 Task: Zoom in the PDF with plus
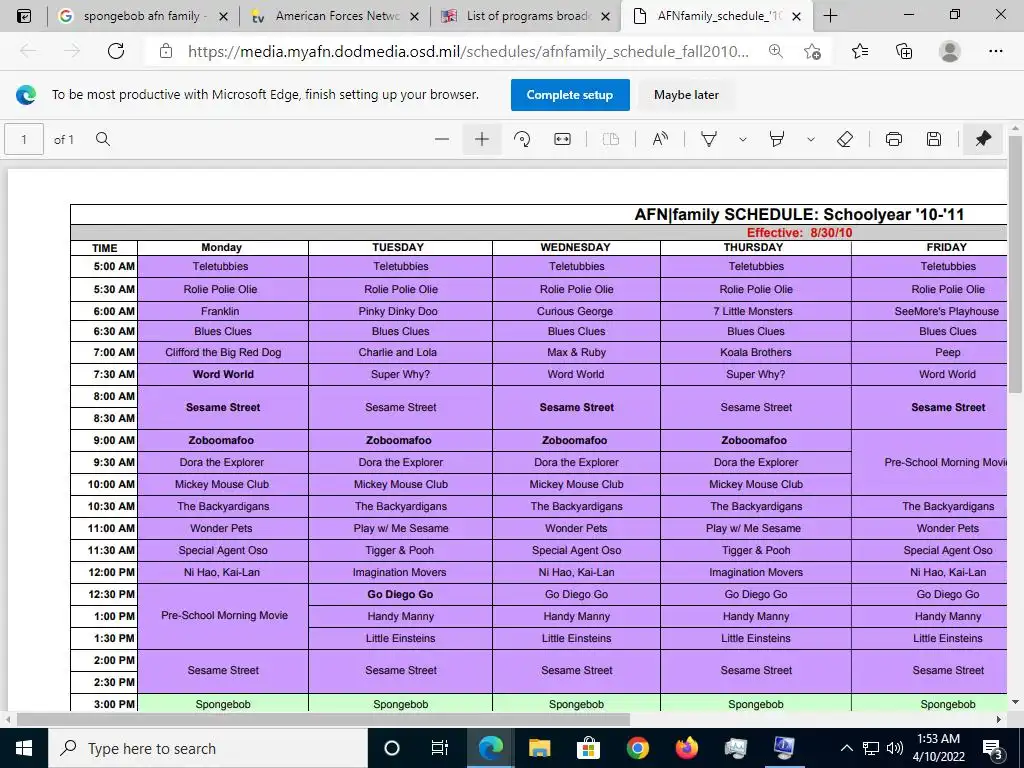482,139
